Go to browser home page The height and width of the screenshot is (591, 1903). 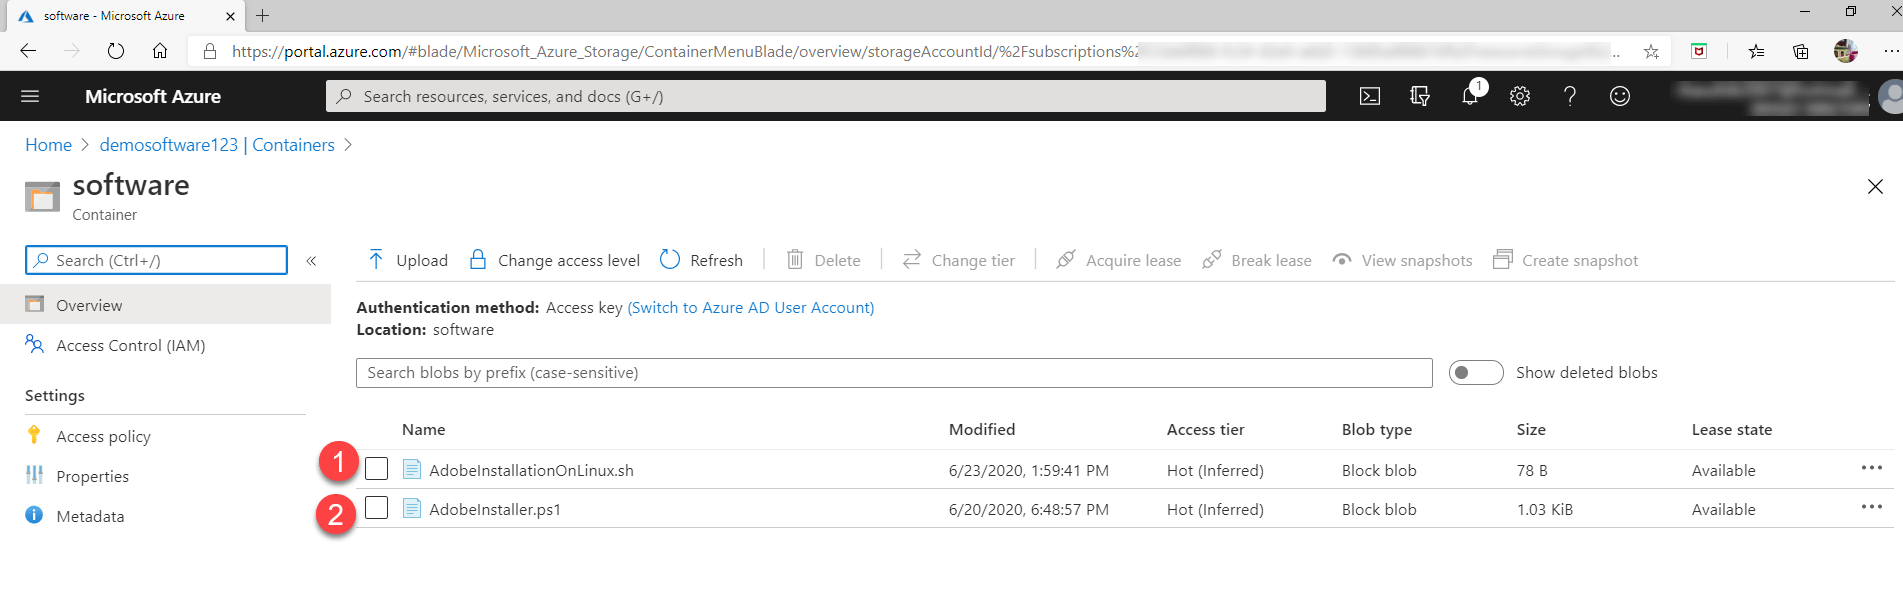[x=160, y=51]
